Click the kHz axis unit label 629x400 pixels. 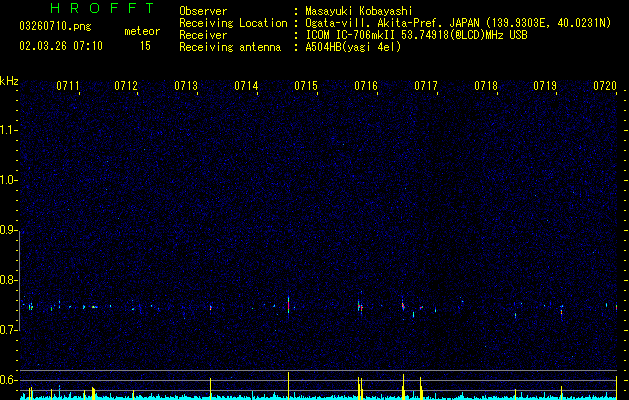9,81
